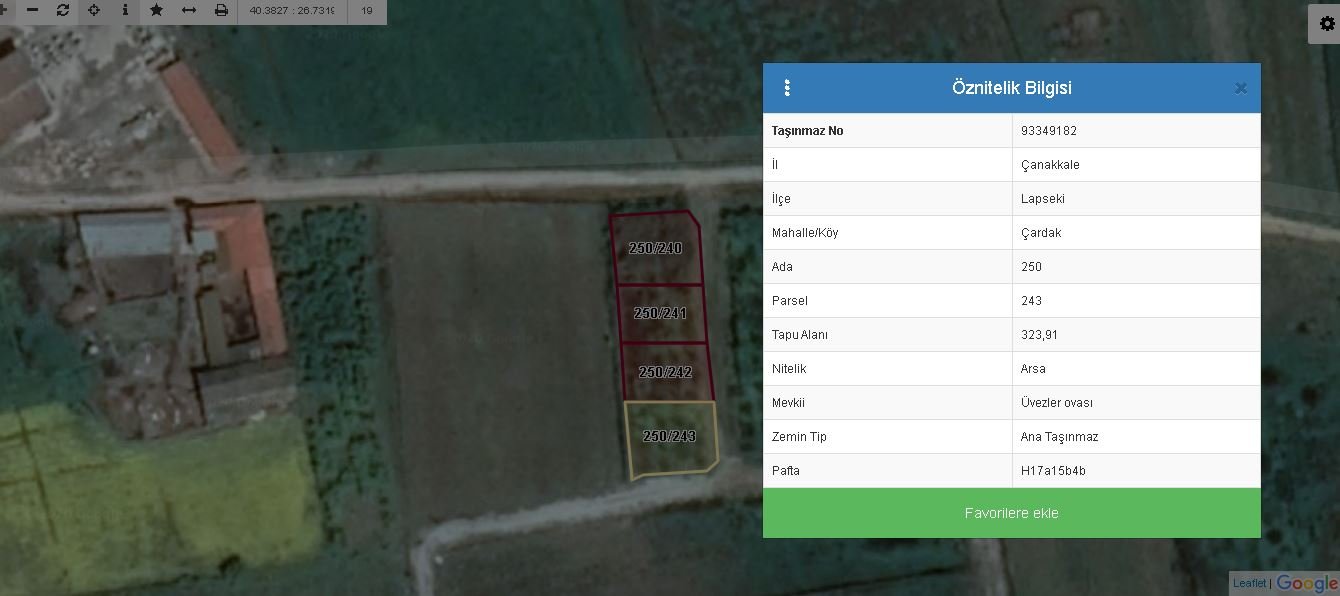Click the zoom out minus icon
1340x596 pixels.
[x=33, y=10]
